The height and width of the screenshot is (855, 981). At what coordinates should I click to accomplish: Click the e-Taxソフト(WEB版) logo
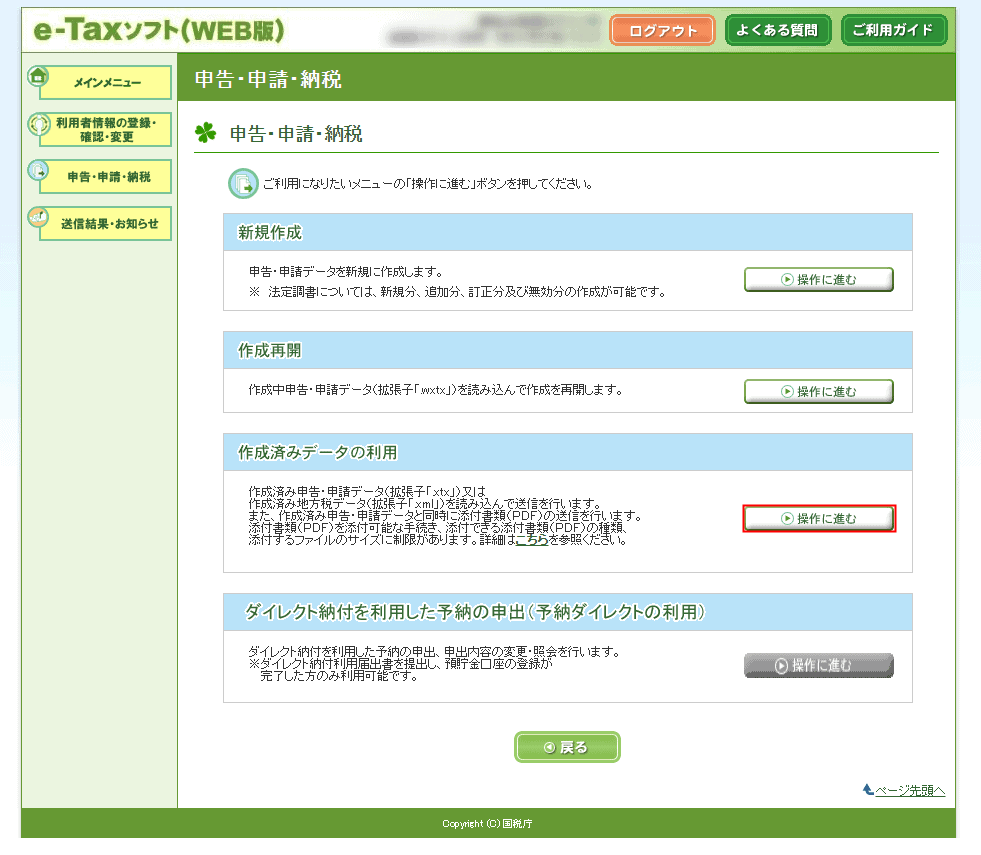159,30
